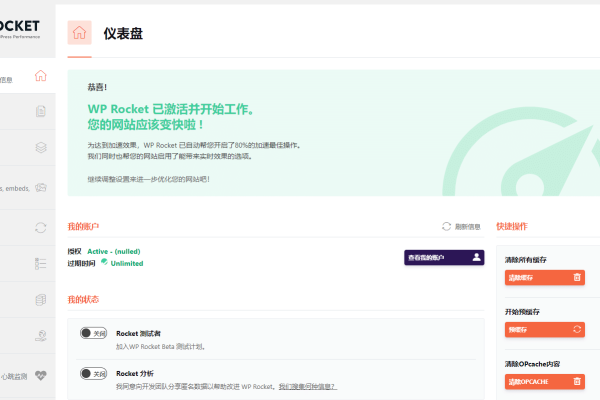Image resolution: width=600 pixels, height=400 pixels.
Task: Click the 清除OPCACHE button
Action: click(543, 381)
